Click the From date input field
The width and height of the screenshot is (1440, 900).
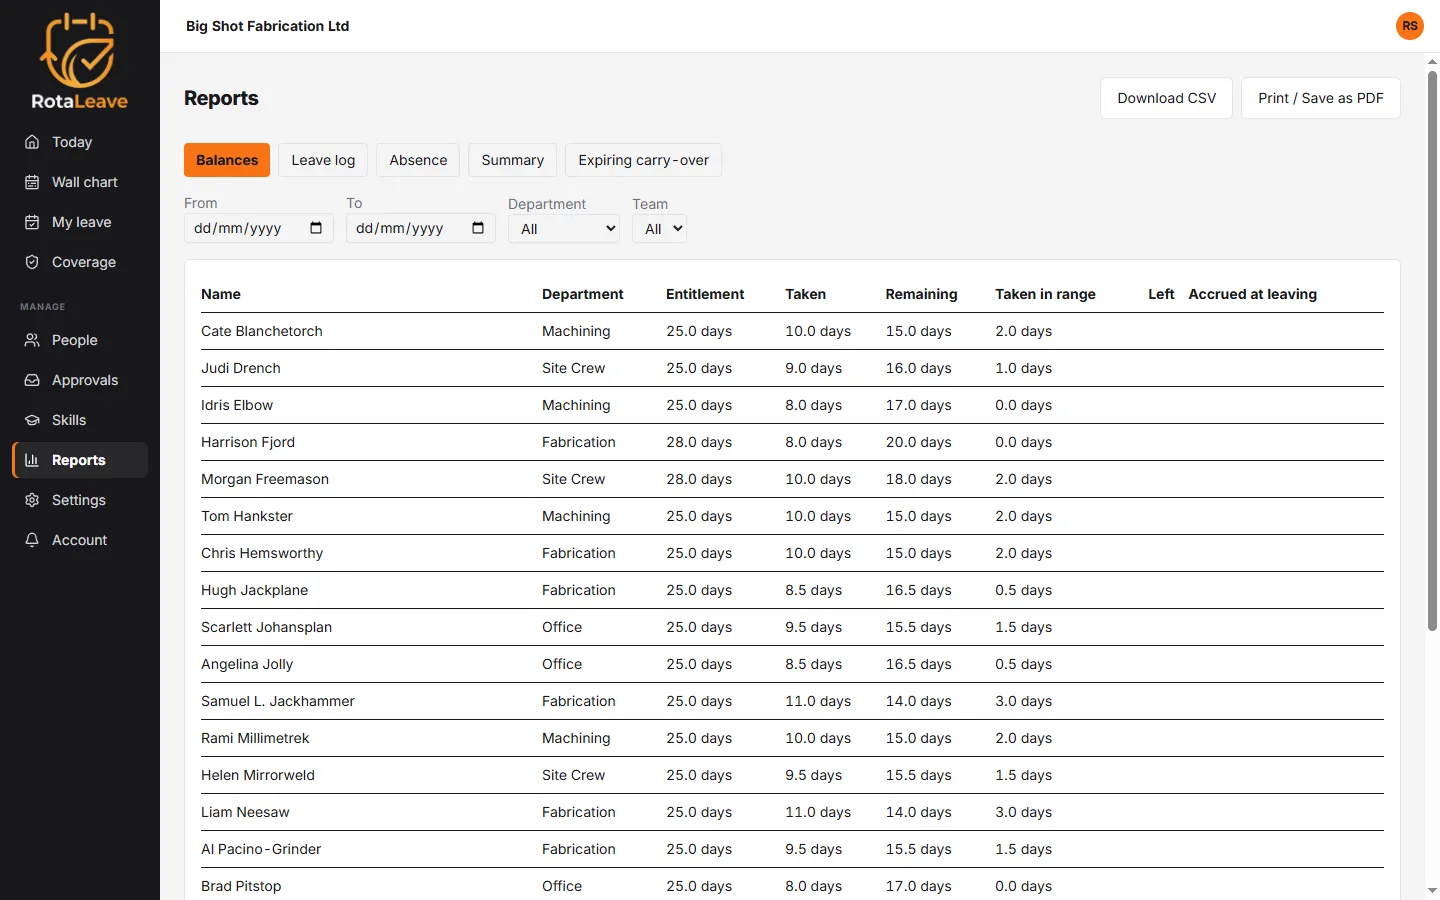click(x=259, y=228)
